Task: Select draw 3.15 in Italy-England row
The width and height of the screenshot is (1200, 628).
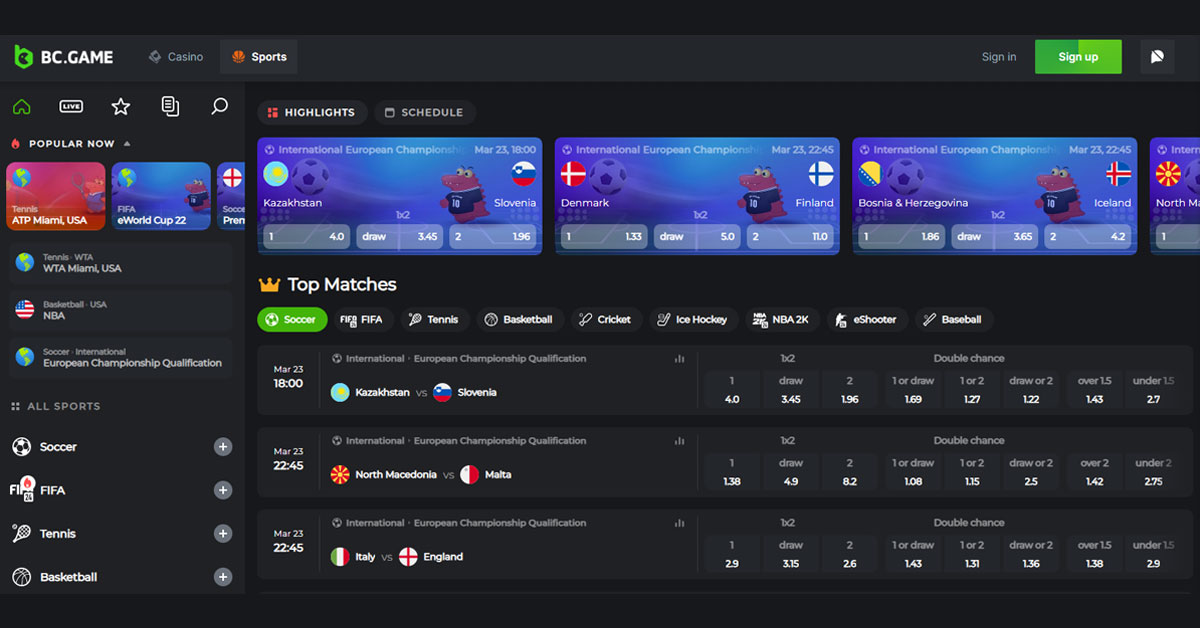Action: point(790,554)
